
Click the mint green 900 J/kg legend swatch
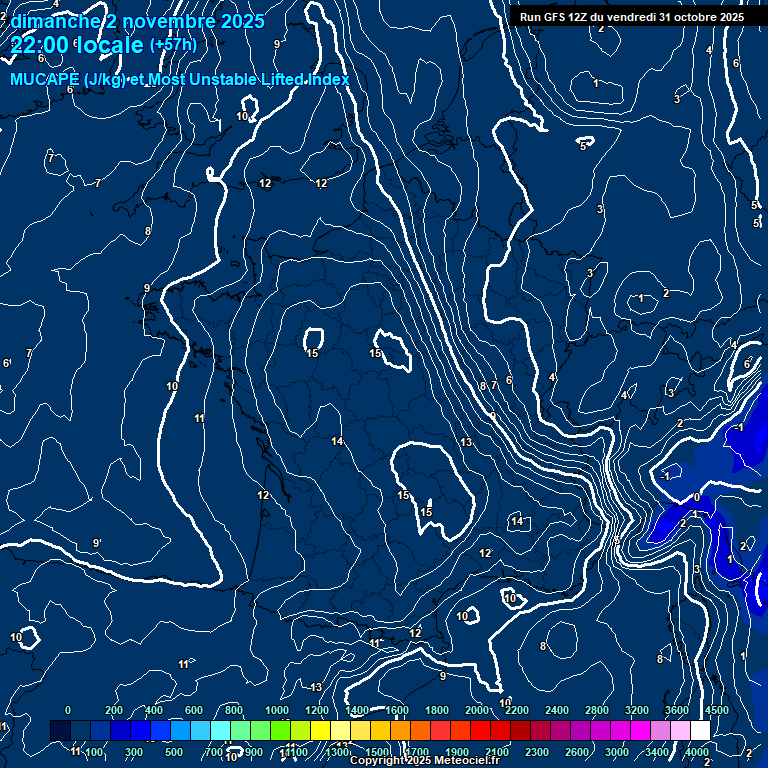(240, 730)
